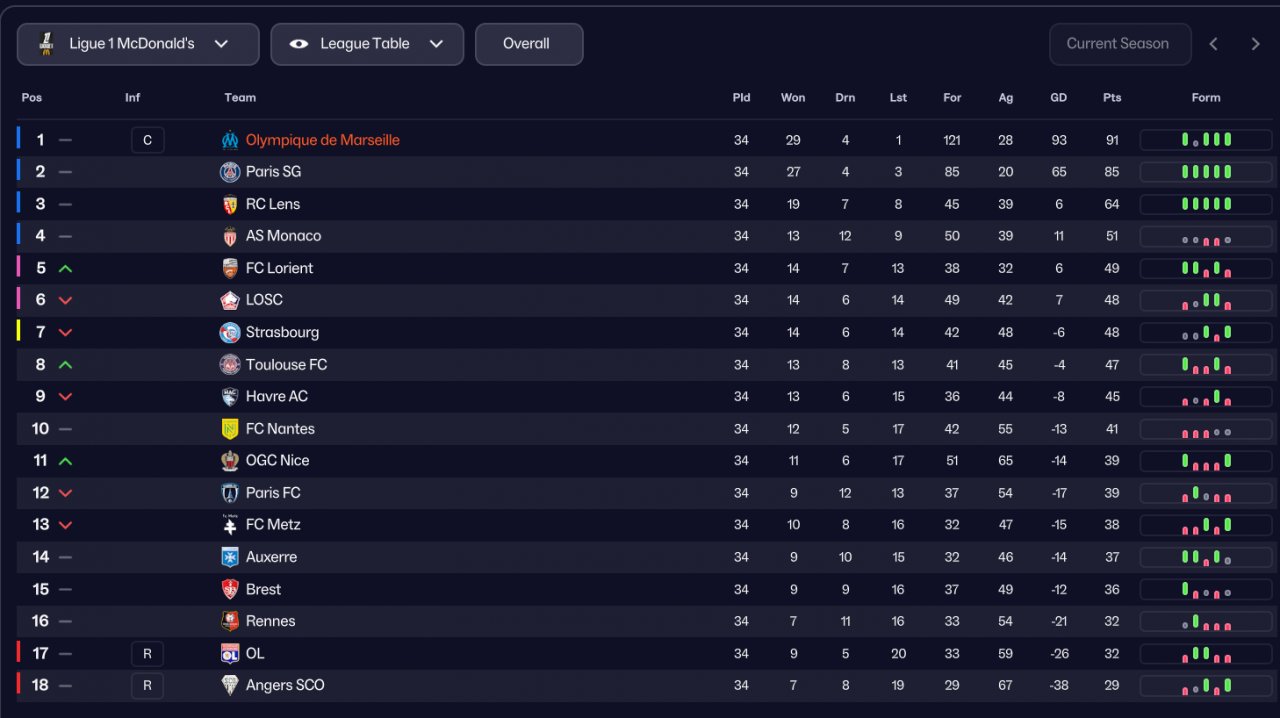
Task: Go to the next season arrow
Action: [1255, 44]
